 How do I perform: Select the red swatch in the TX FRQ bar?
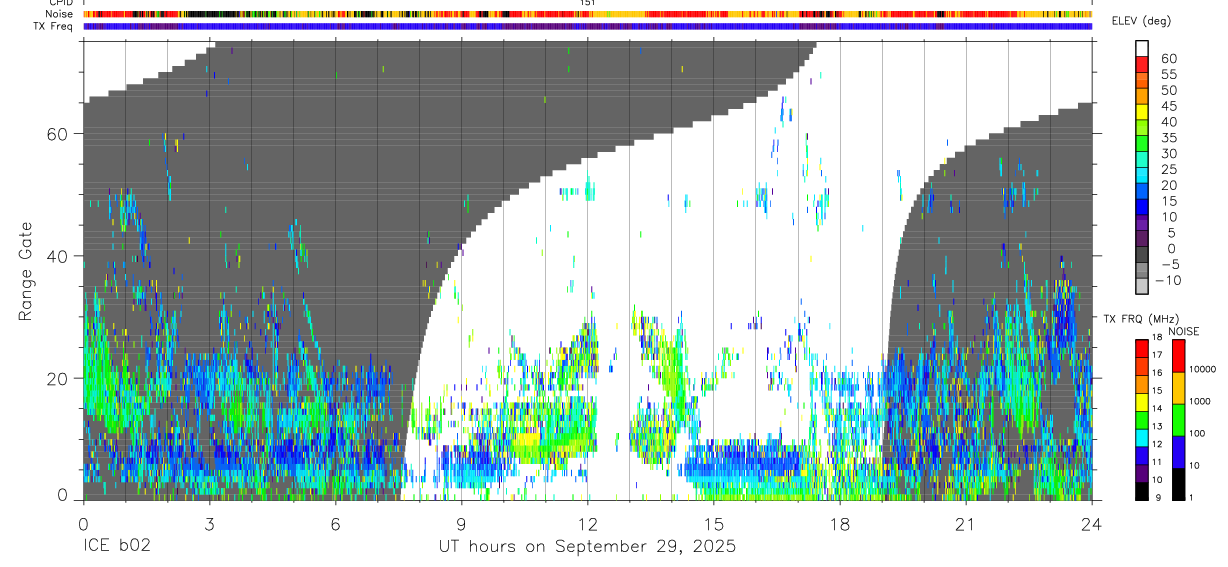(1142, 348)
